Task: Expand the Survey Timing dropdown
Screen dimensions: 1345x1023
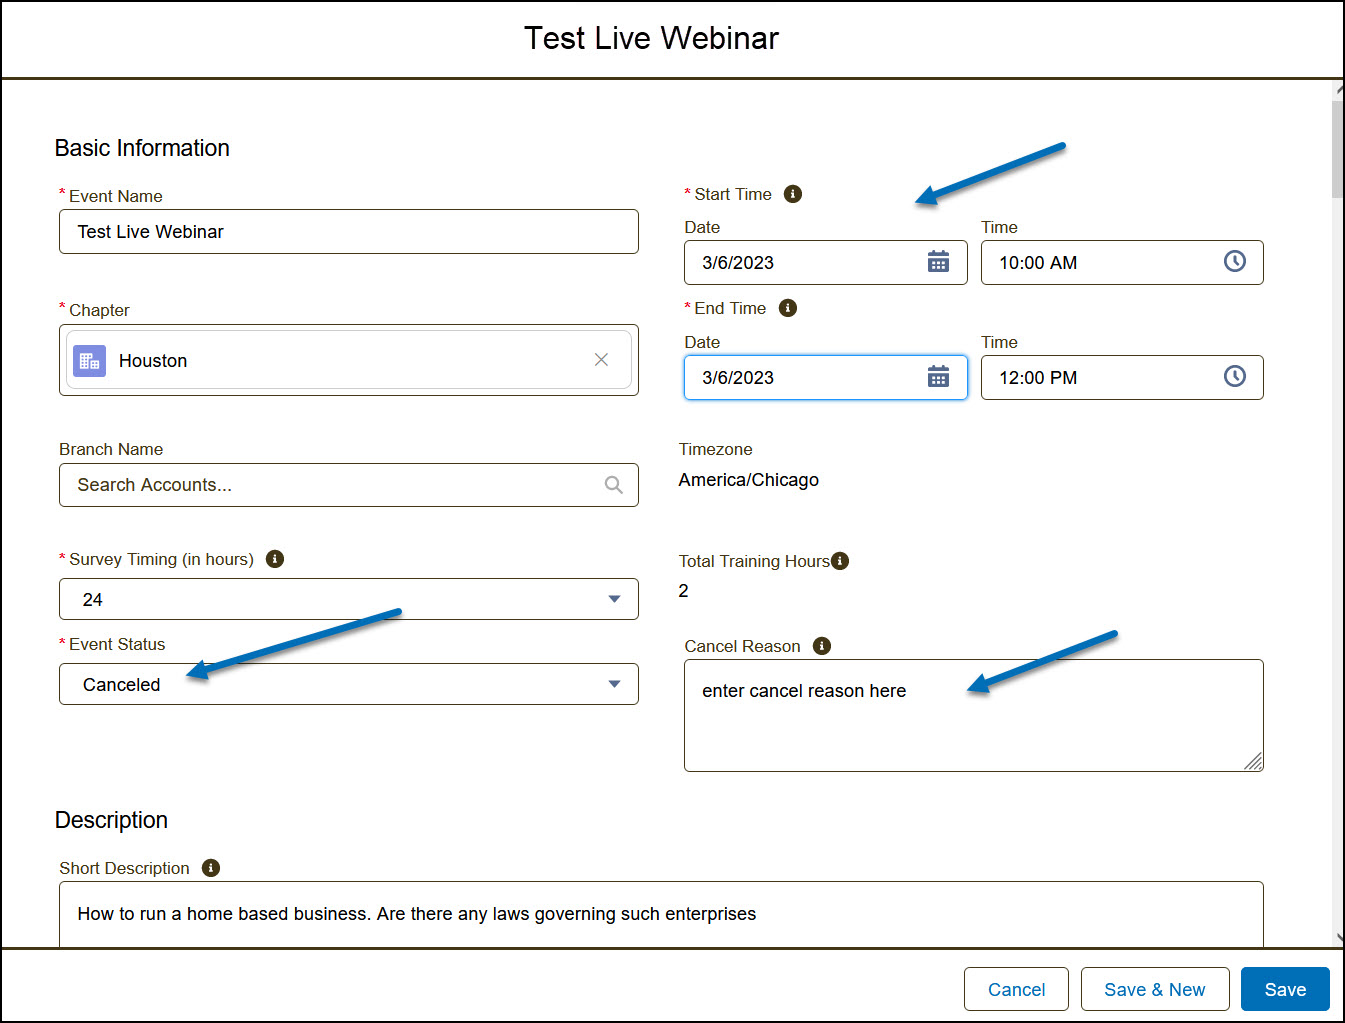Action: [x=348, y=599]
